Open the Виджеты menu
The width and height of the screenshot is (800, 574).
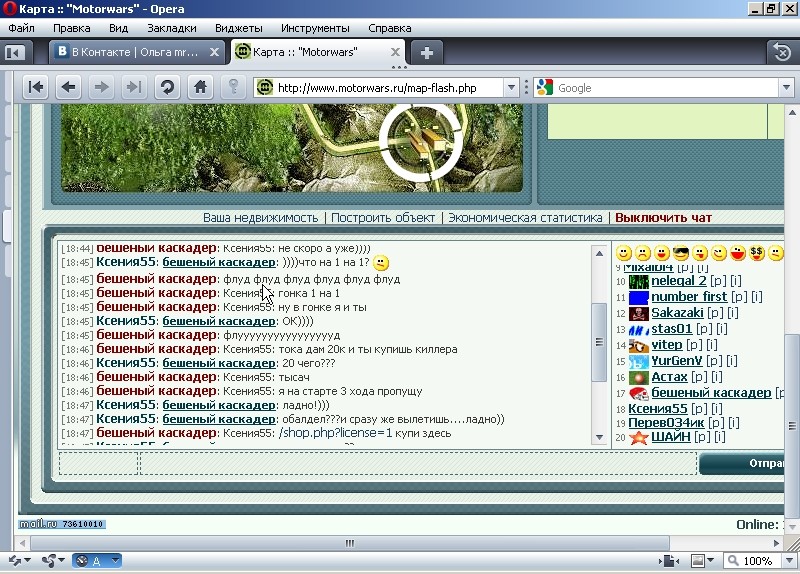click(x=239, y=28)
